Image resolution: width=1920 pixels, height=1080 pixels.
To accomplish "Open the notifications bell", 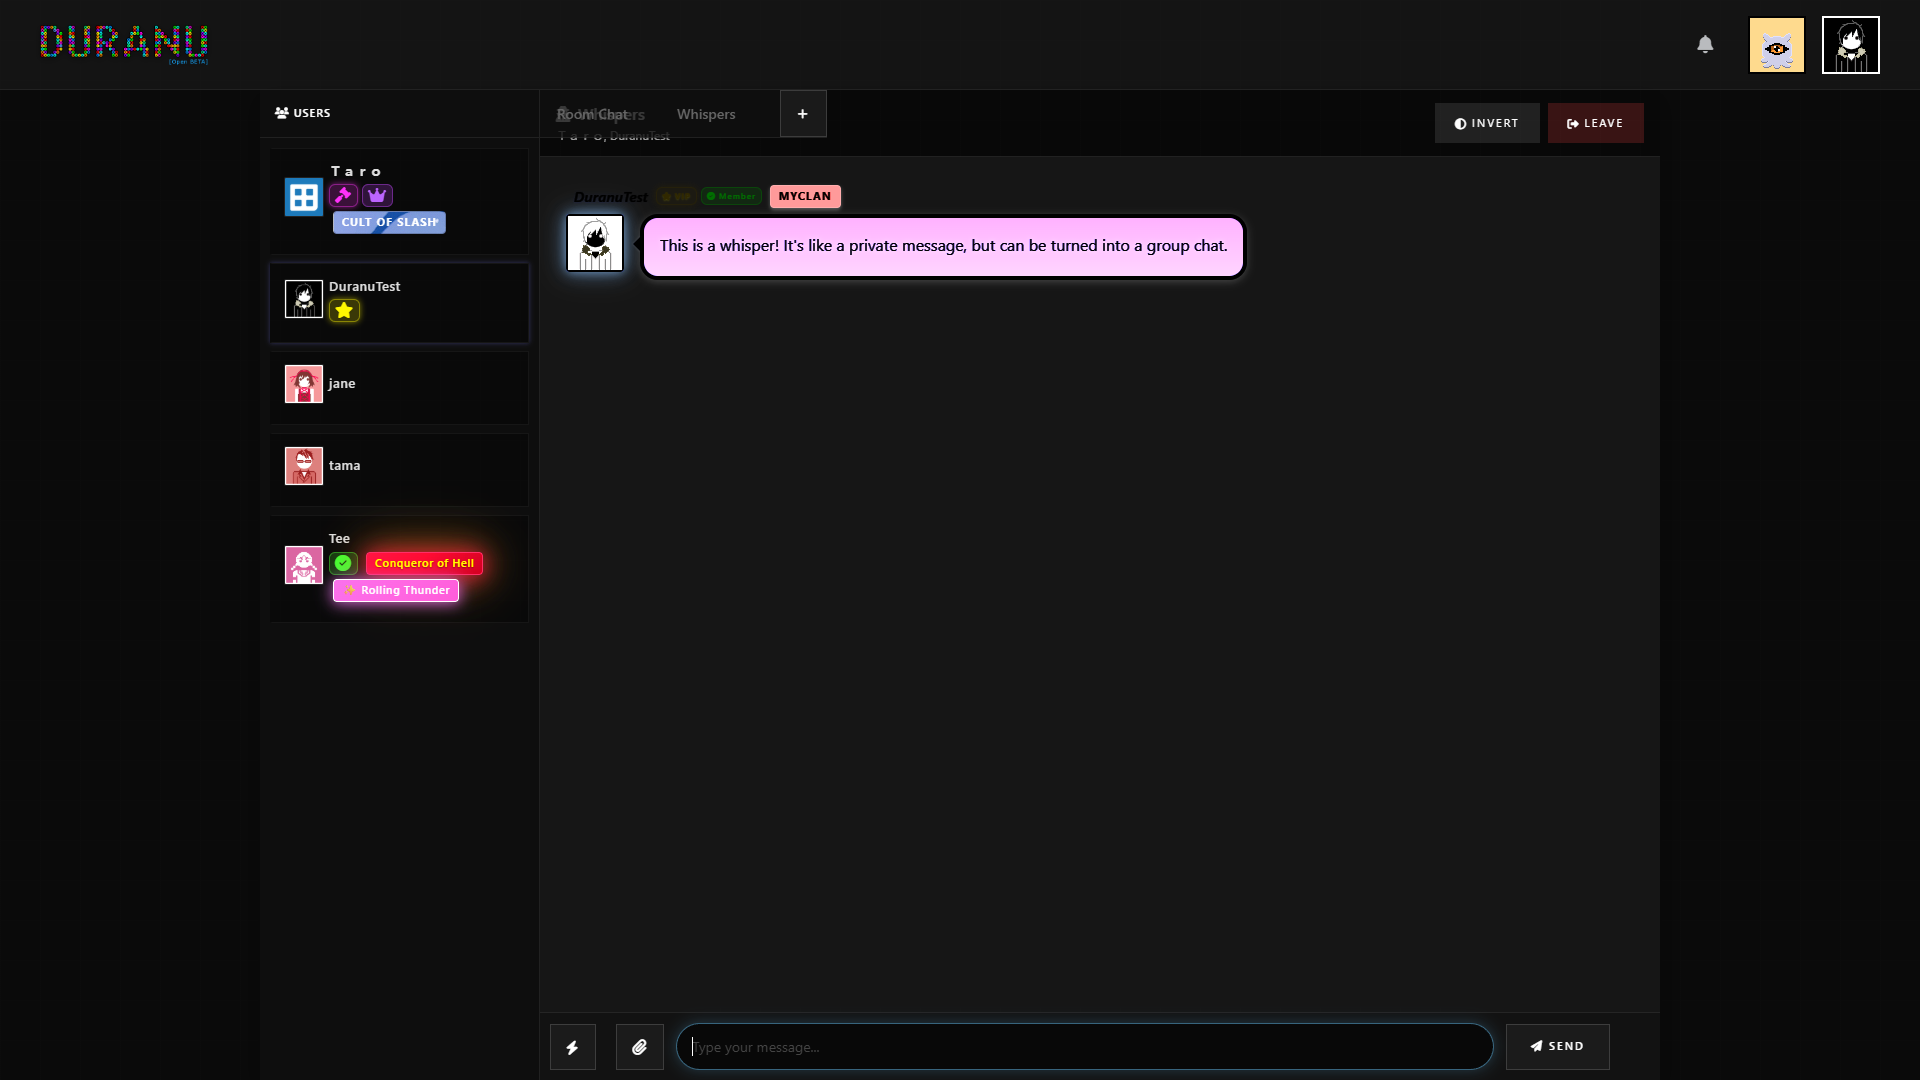I will pos(1705,44).
